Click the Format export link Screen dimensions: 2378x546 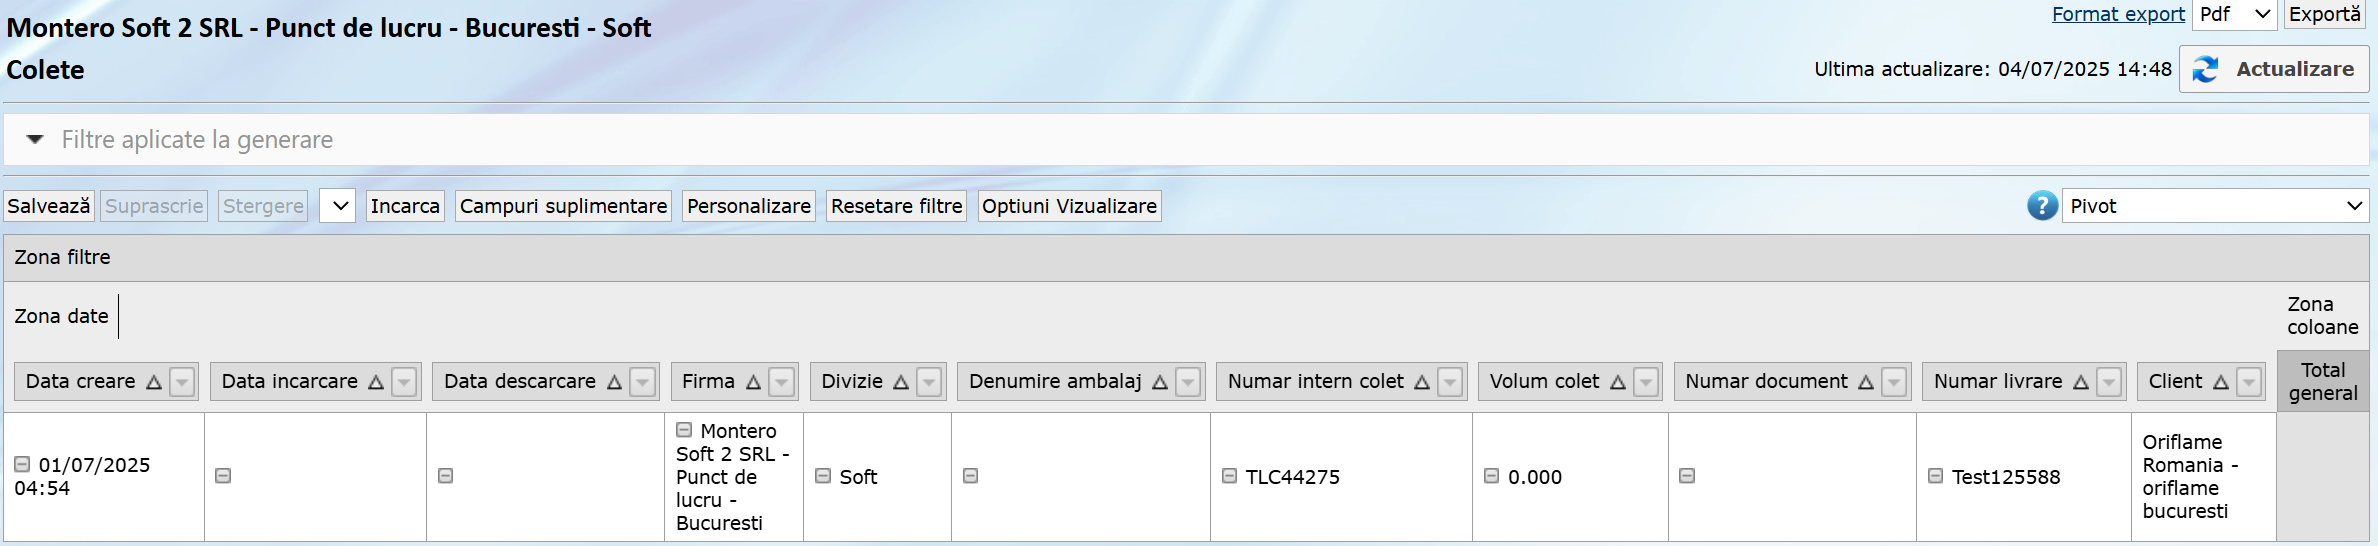(2118, 14)
